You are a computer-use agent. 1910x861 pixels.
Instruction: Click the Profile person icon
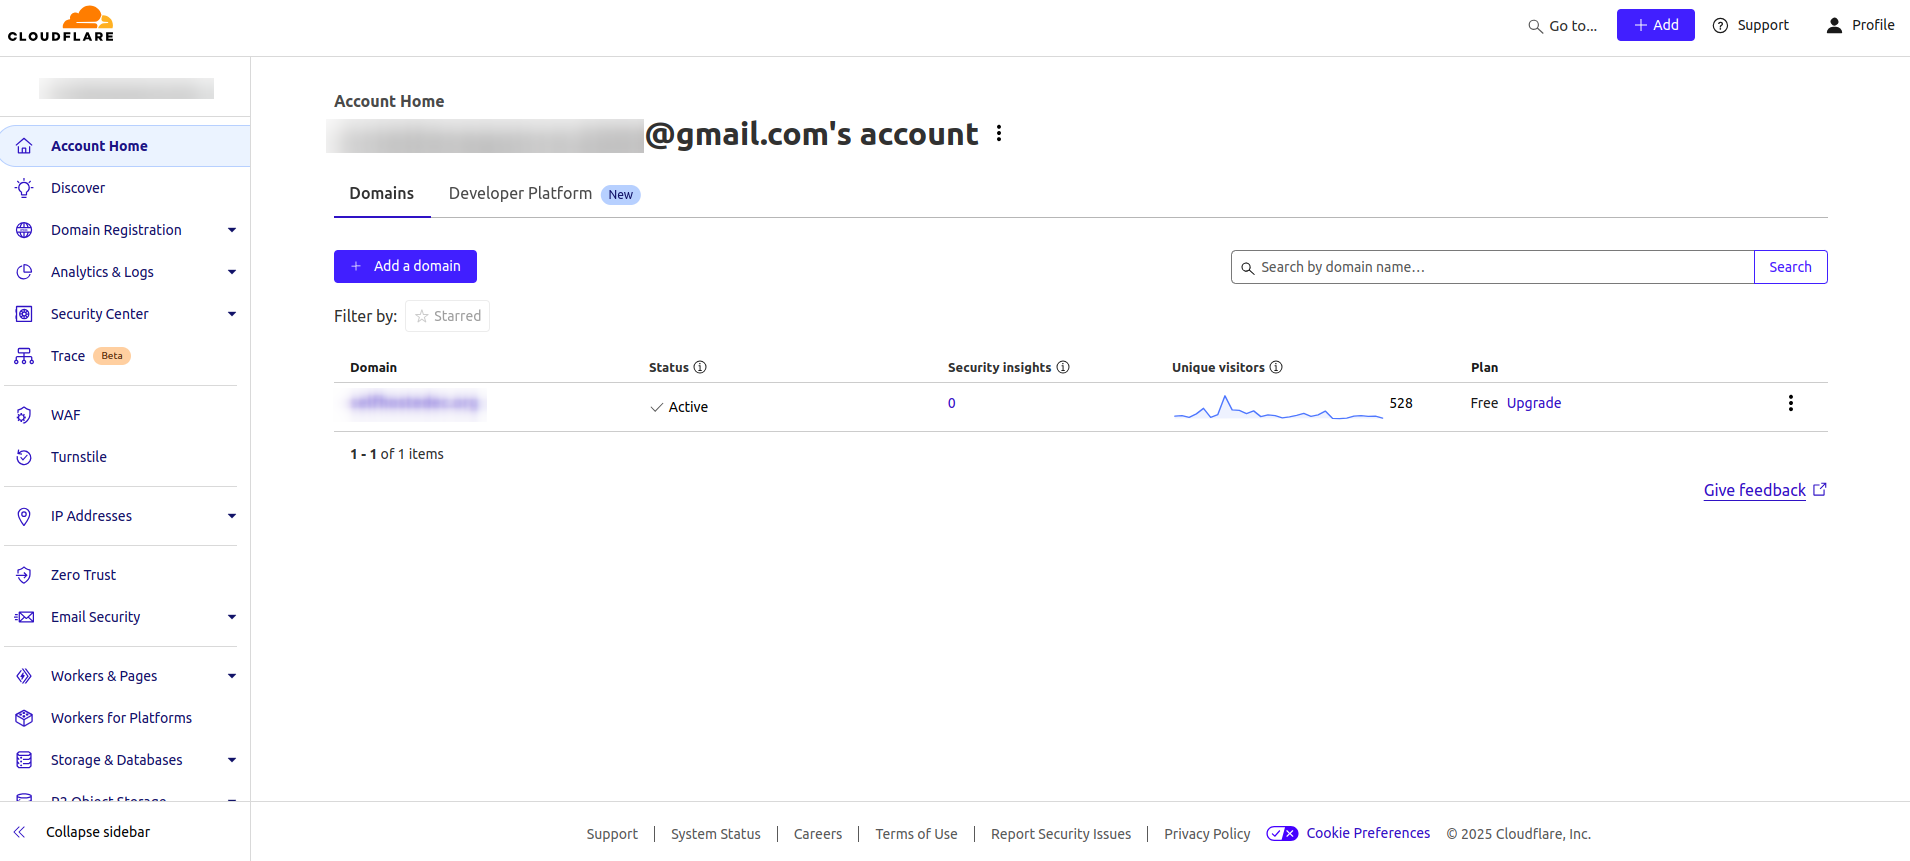(x=1834, y=25)
